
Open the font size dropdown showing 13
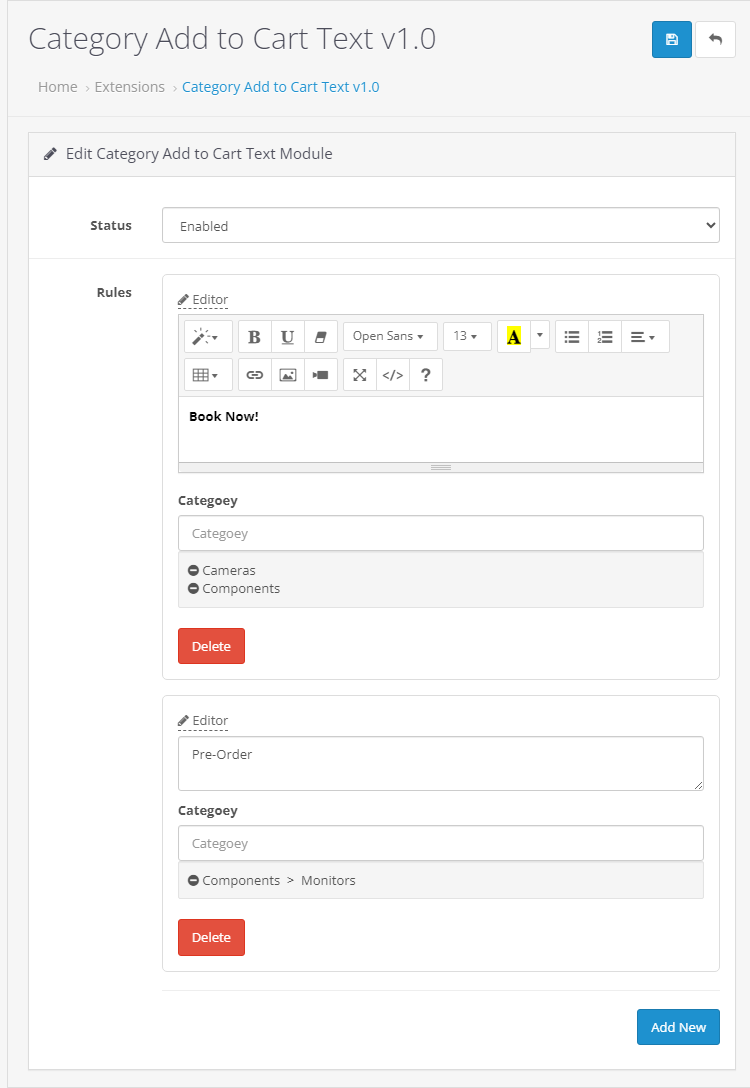pyautogui.click(x=467, y=337)
